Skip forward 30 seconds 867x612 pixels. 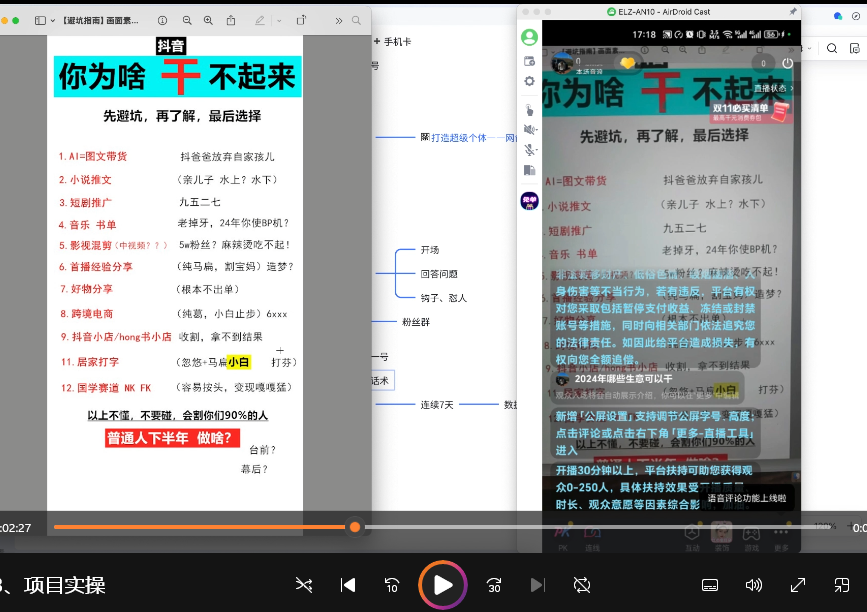(x=494, y=585)
